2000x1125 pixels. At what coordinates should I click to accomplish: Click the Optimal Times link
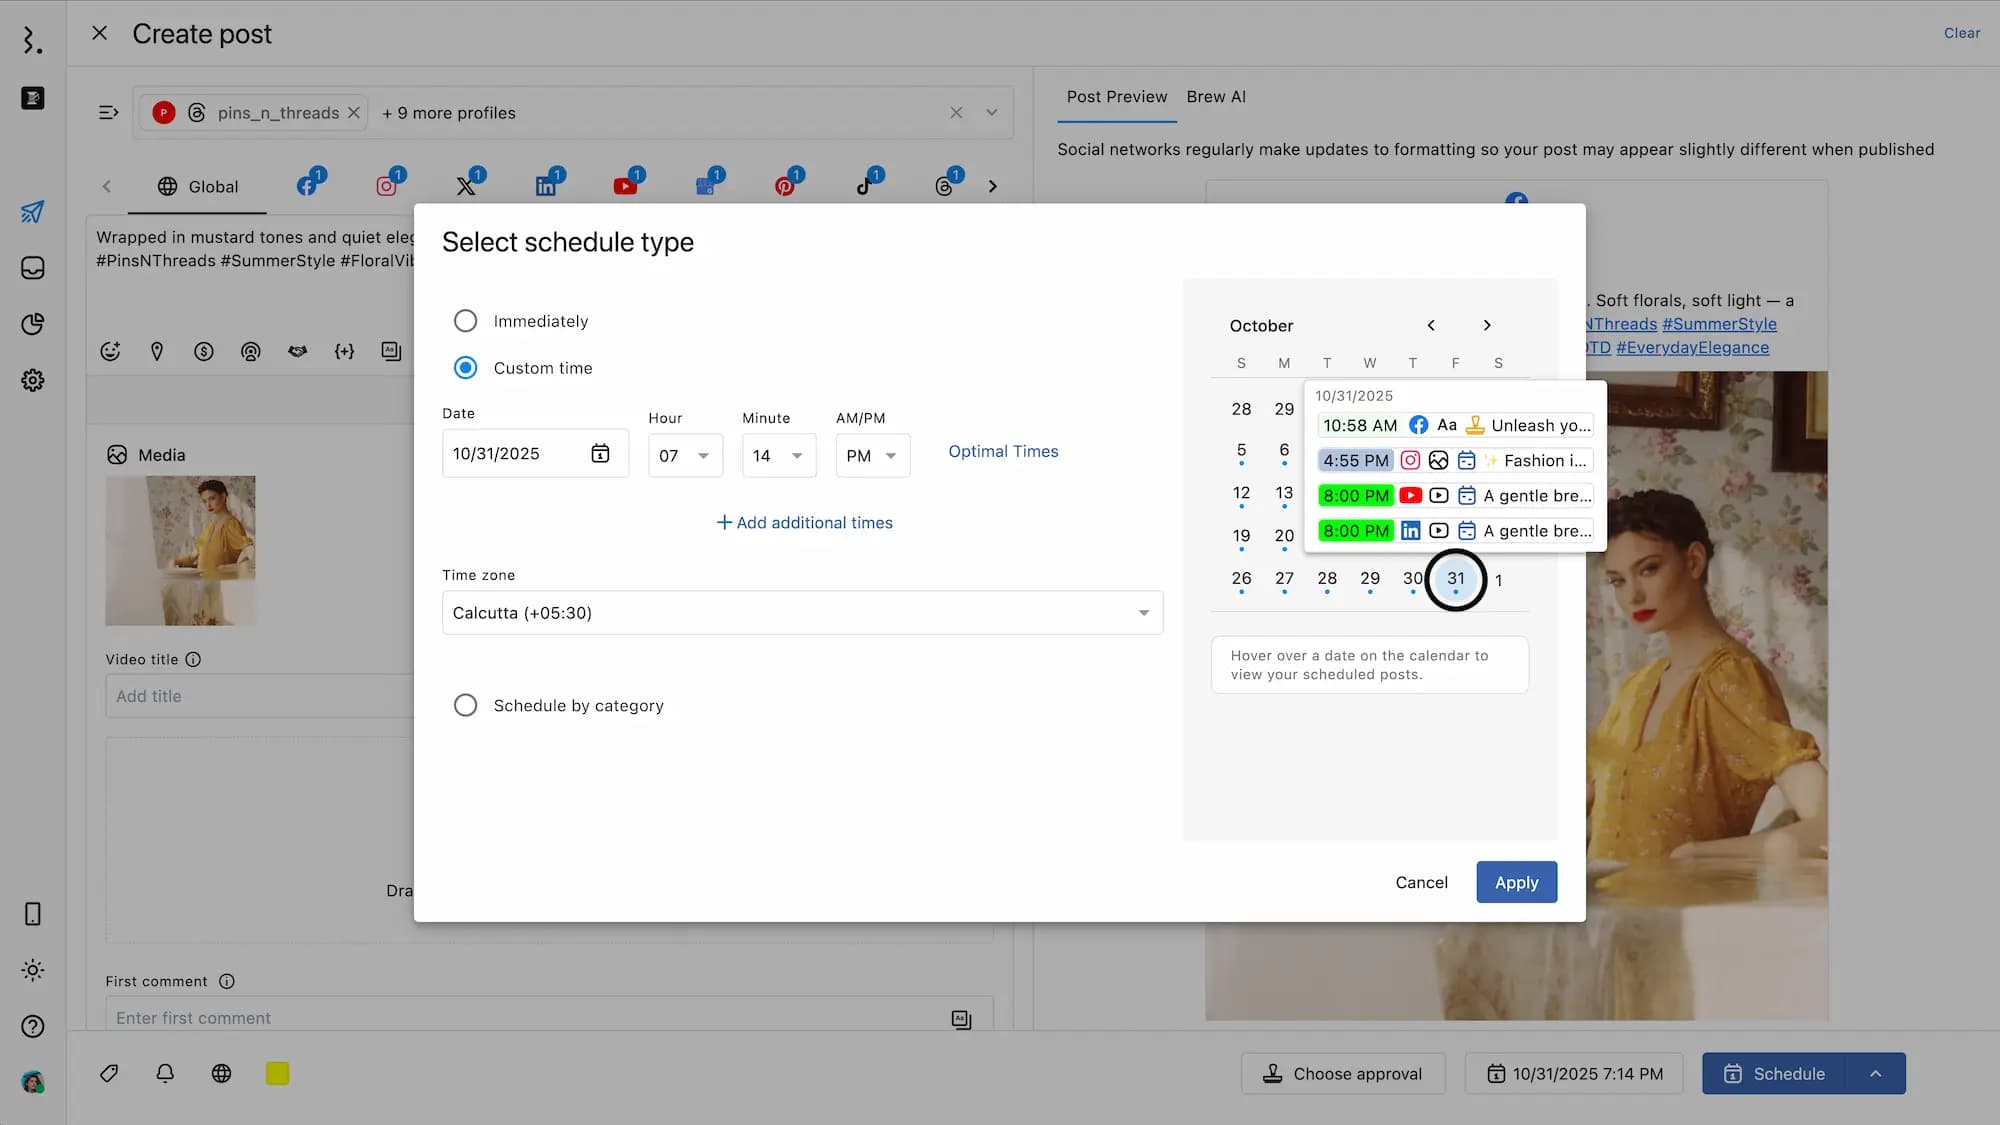1003,452
